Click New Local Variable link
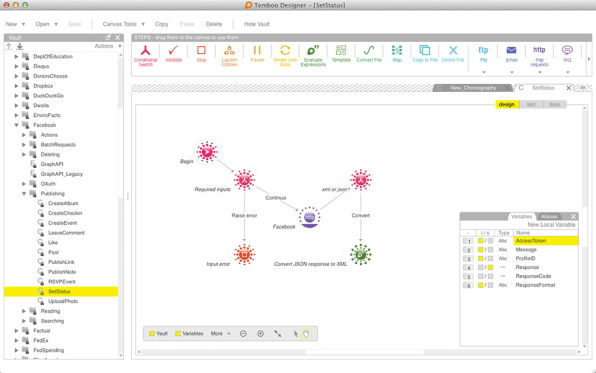This screenshot has width=596, height=373. tap(551, 225)
